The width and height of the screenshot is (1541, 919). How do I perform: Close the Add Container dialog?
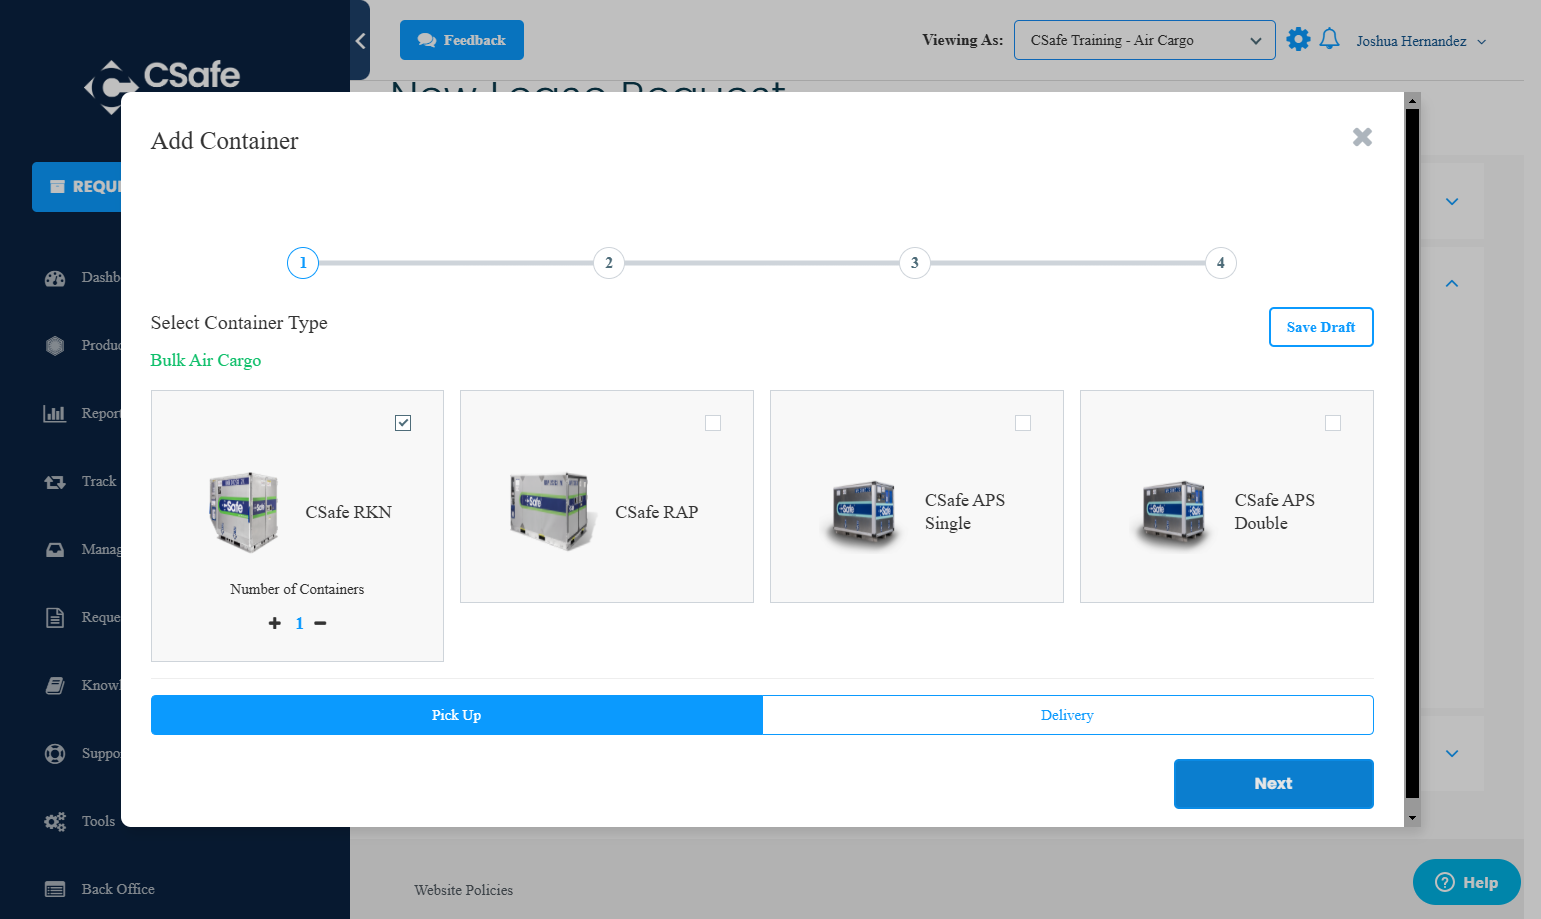coord(1362,137)
